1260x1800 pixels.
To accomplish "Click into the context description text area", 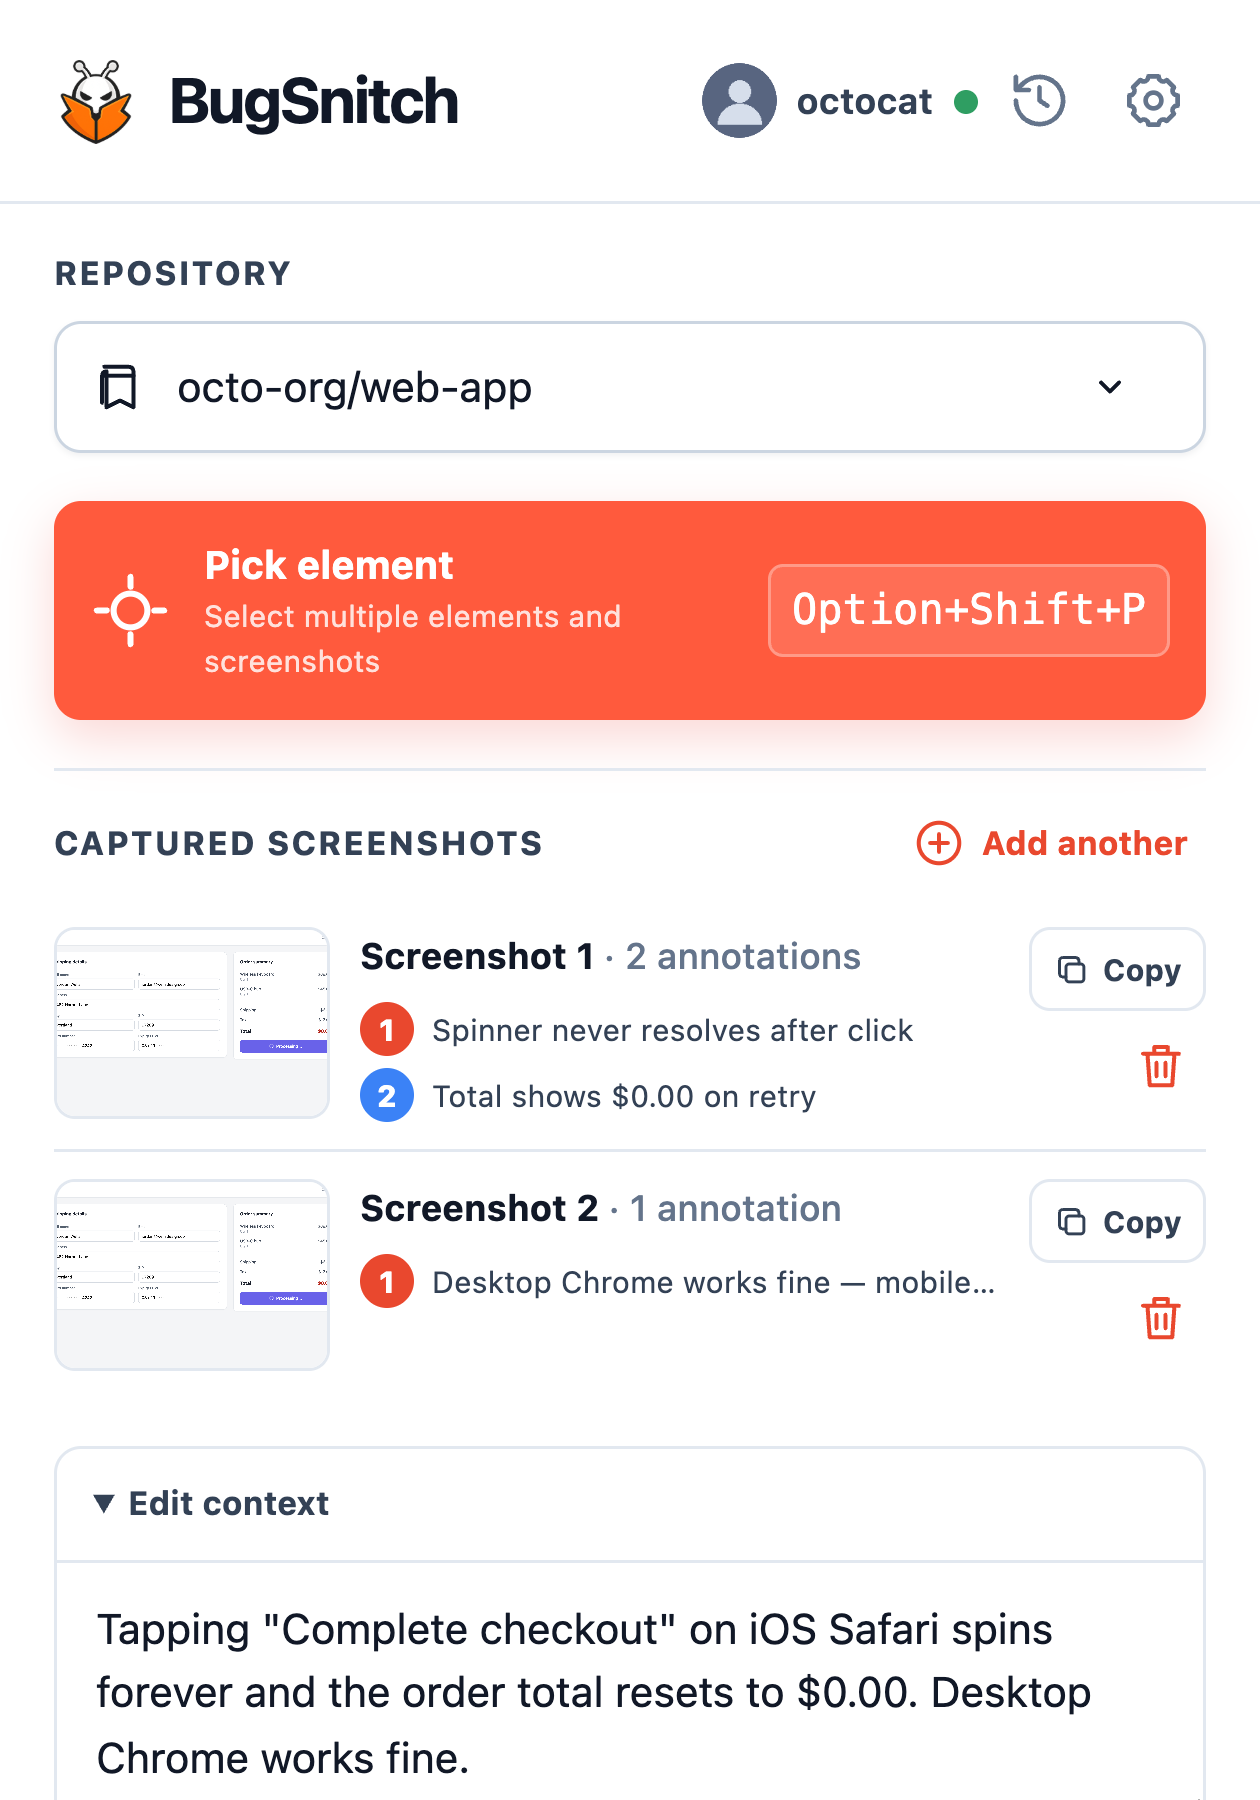I will tap(630, 1692).
